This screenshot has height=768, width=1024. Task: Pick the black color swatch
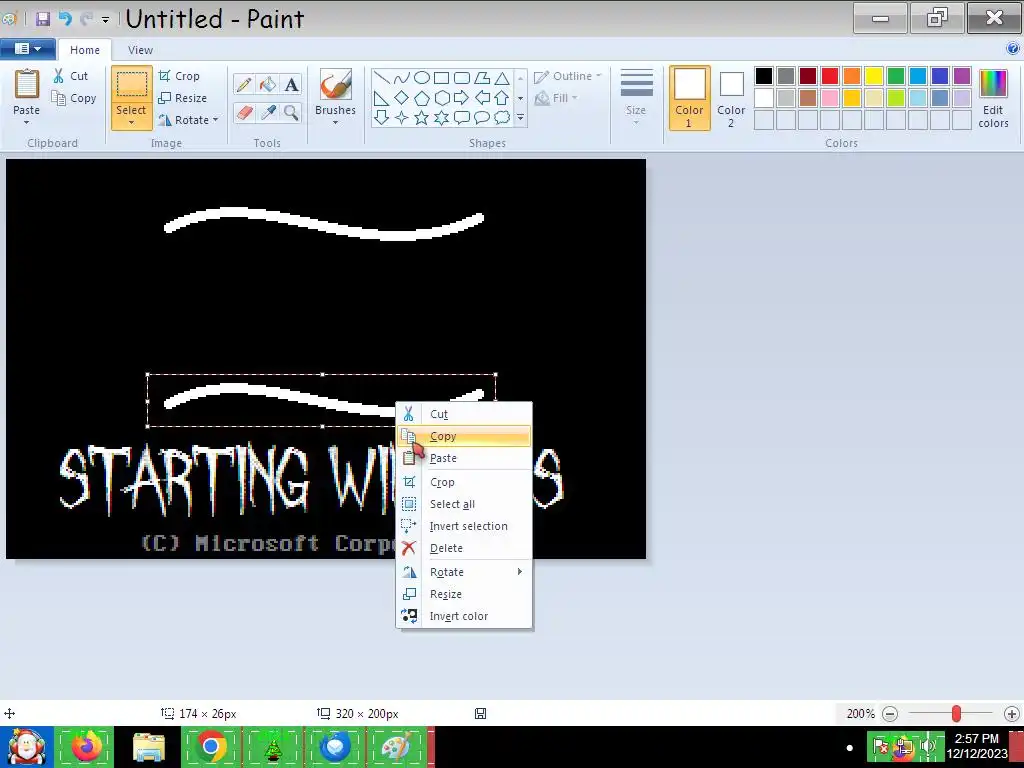(764, 76)
